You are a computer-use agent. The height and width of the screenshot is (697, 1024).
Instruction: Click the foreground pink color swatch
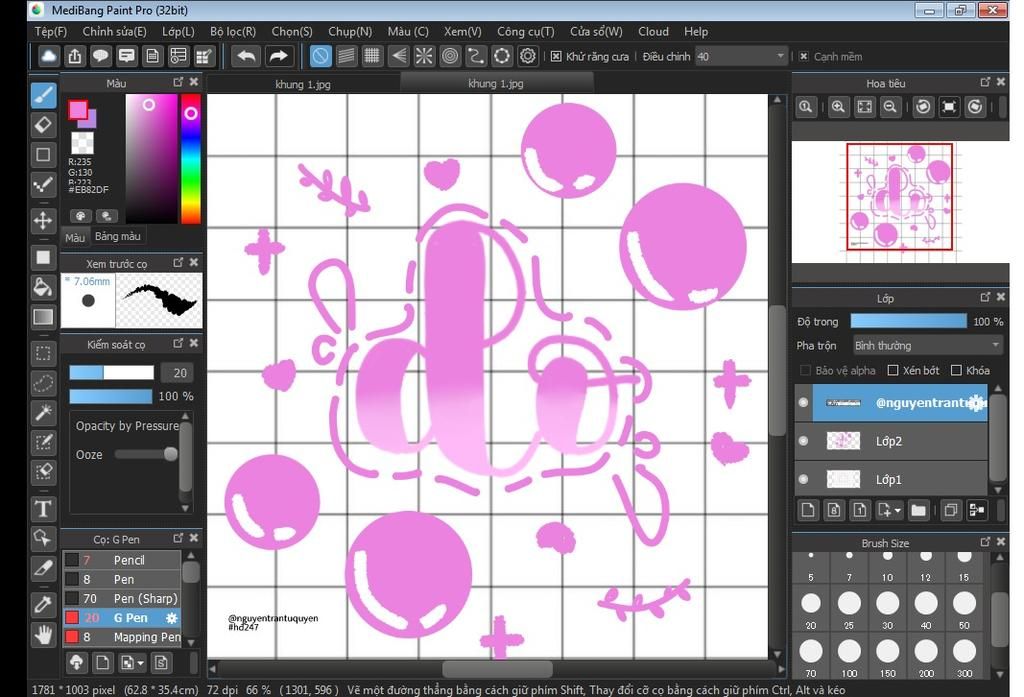tap(78, 110)
